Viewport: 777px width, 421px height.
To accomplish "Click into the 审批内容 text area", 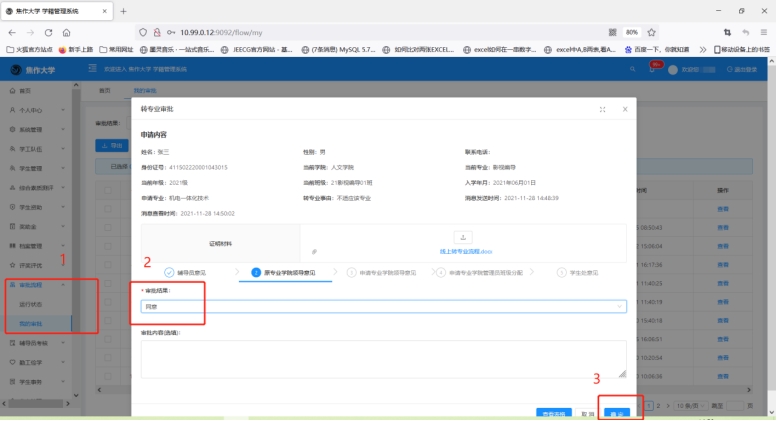I will (380, 358).
